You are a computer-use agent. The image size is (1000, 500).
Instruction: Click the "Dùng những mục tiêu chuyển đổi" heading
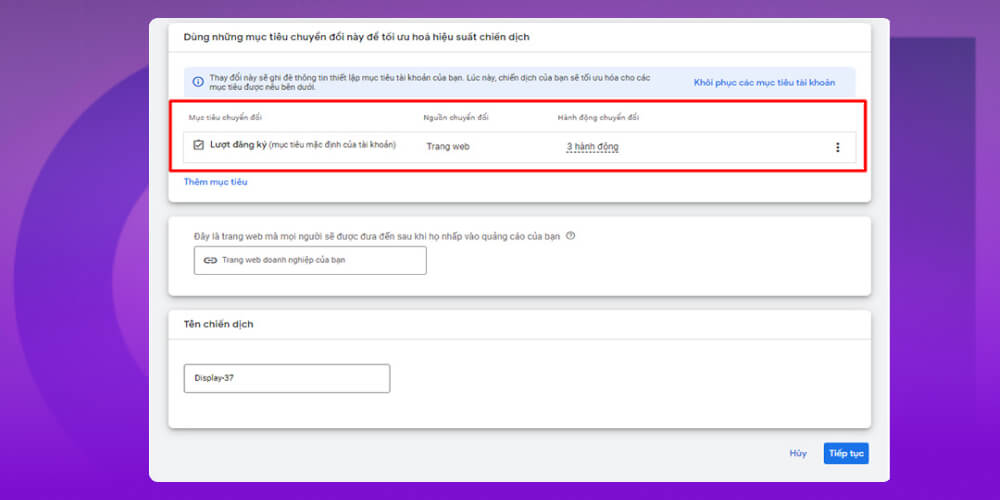[356, 37]
